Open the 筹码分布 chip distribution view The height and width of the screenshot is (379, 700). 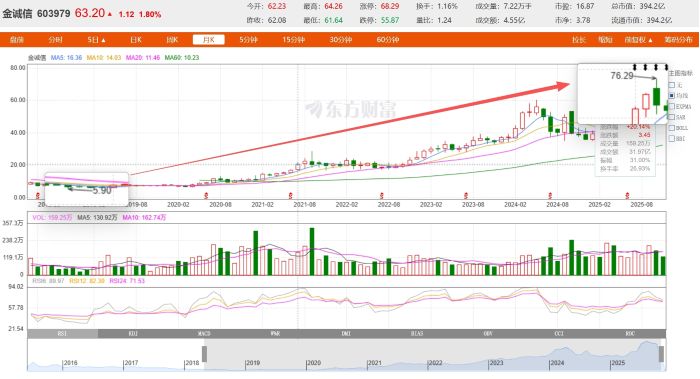pos(678,40)
